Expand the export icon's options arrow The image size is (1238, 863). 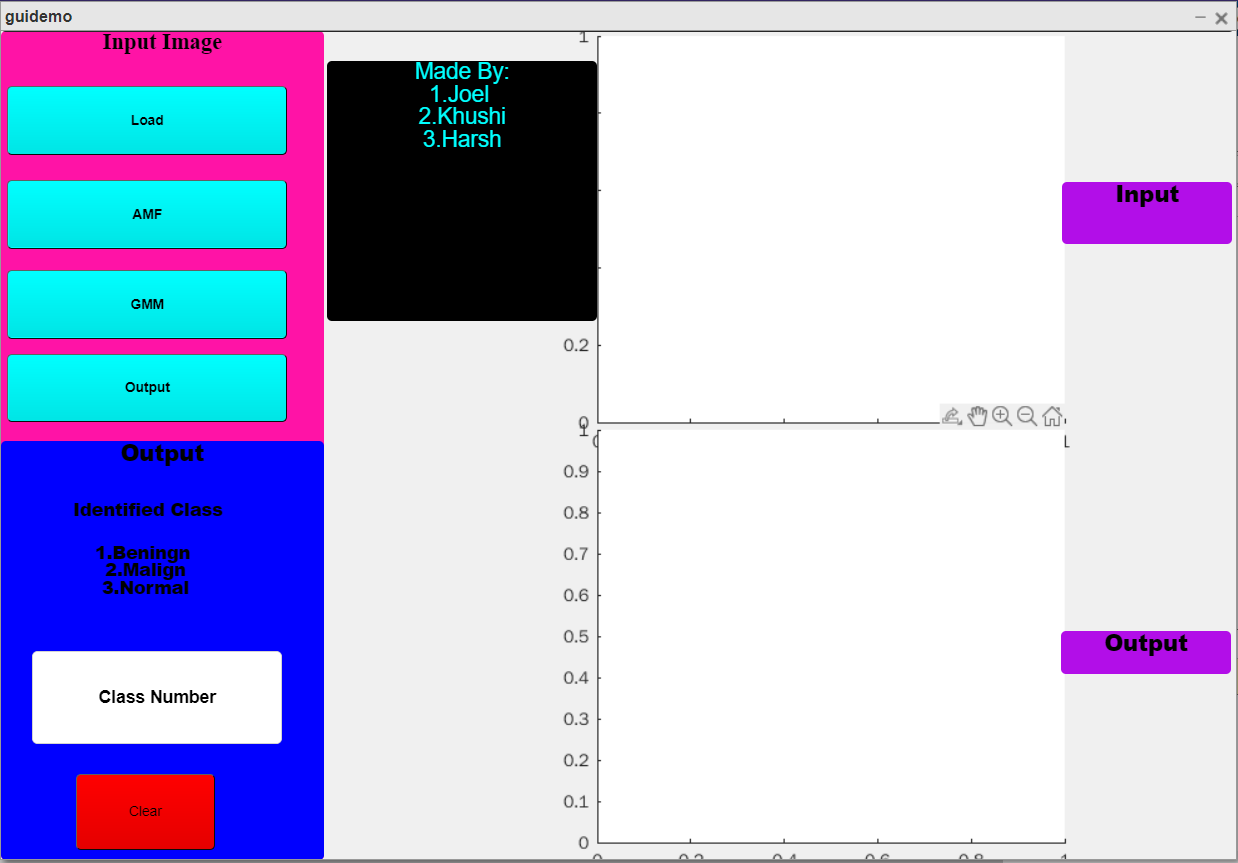click(x=960, y=423)
